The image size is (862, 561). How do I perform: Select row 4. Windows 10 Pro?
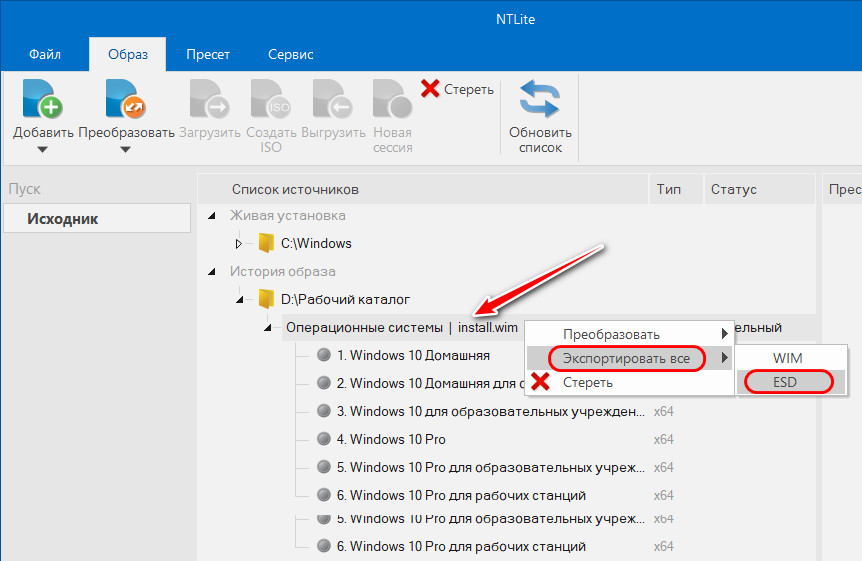pyautogui.click(x=391, y=439)
